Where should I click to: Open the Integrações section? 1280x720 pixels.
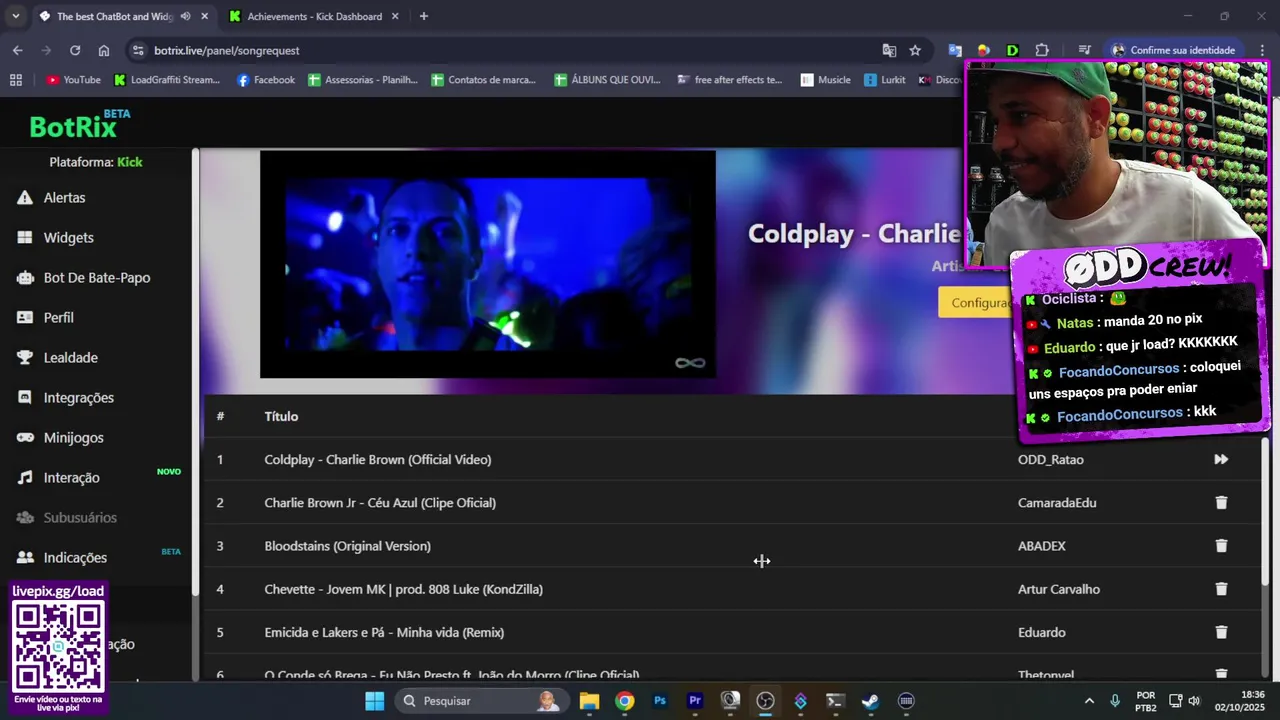tap(78, 398)
